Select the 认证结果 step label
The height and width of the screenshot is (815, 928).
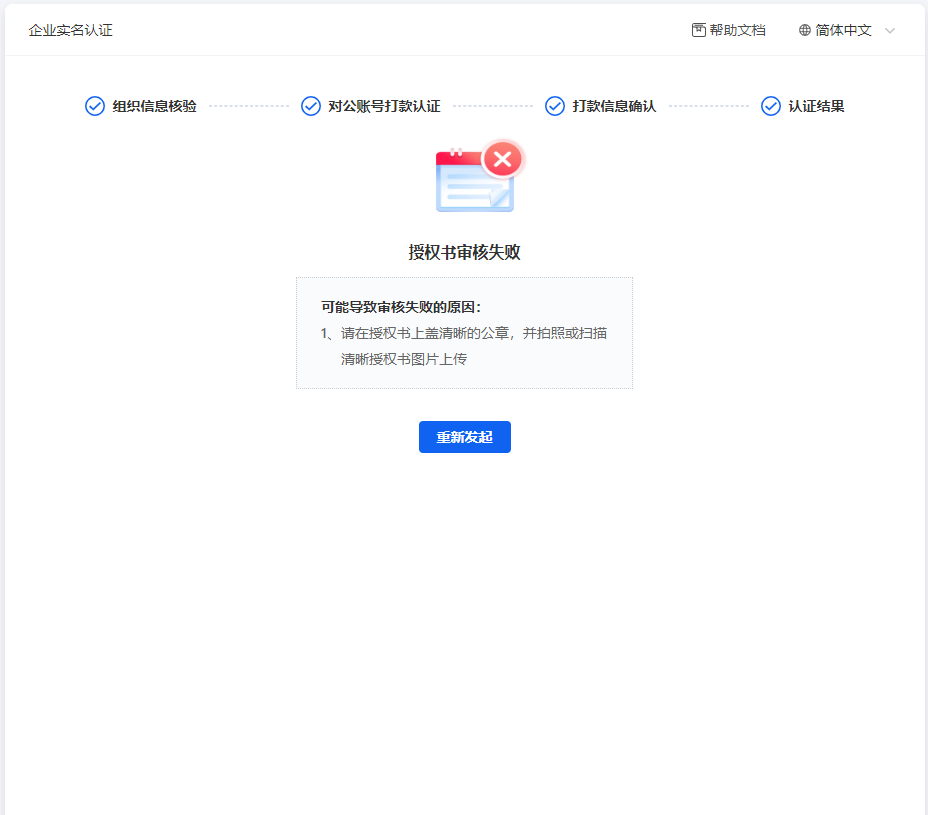(x=816, y=106)
